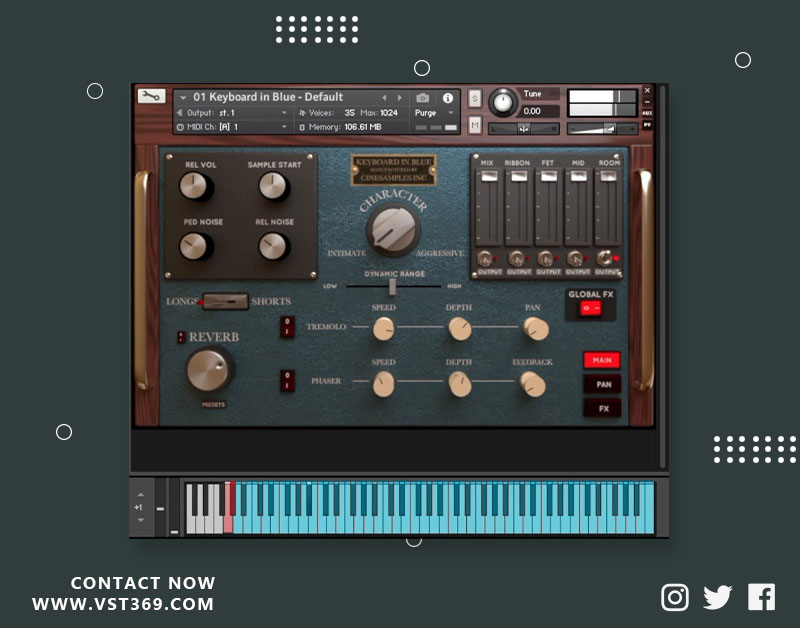
Task: Toggle the FET channel on switch
Action: point(545,259)
